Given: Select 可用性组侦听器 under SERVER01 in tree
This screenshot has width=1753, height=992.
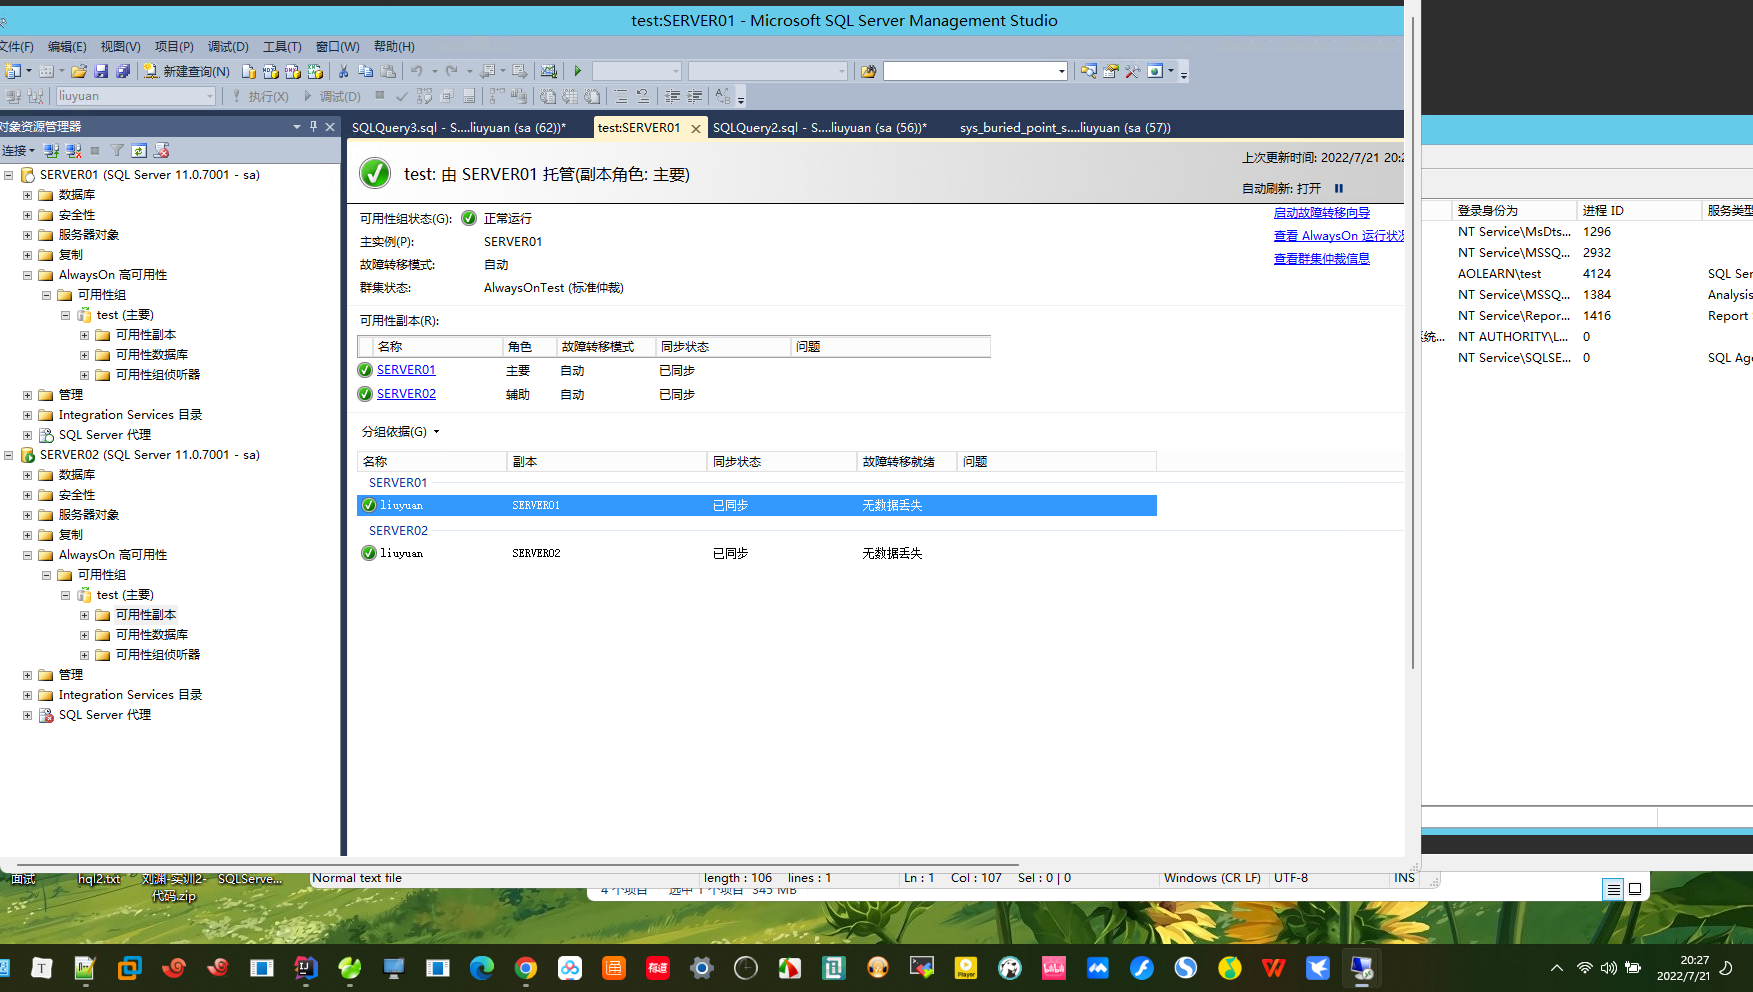Looking at the screenshot, I should pos(158,375).
